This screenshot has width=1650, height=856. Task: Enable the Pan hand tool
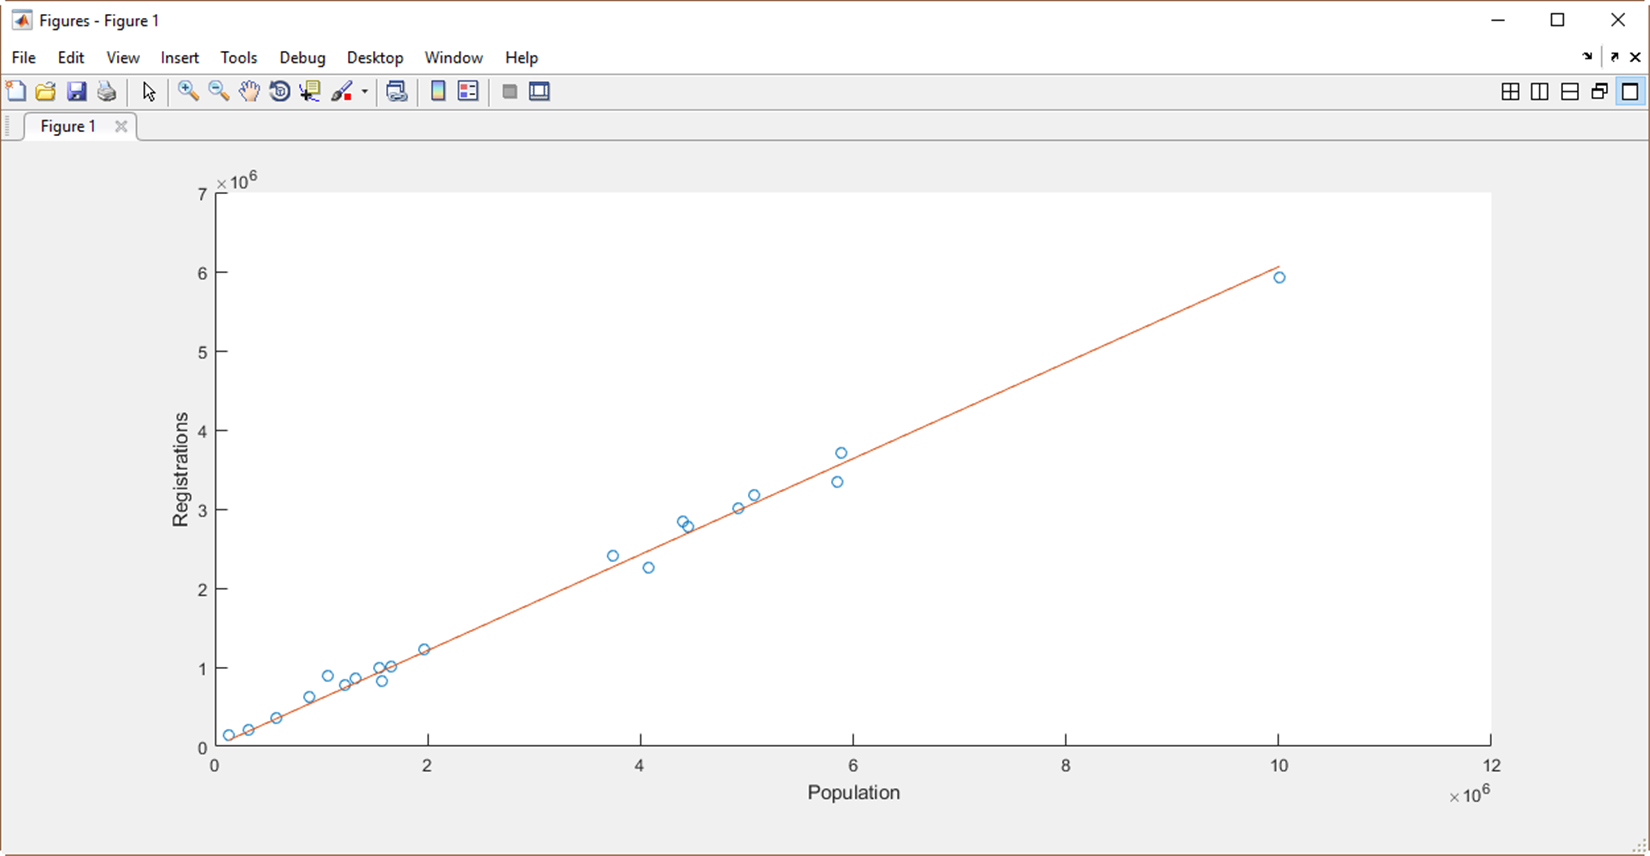click(249, 92)
